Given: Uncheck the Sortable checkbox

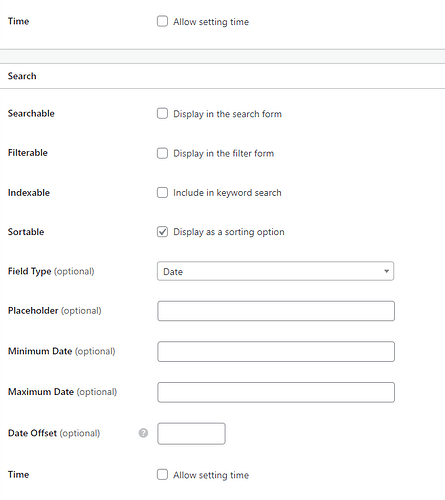Looking at the screenshot, I should pyautogui.click(x=162, y=232).
